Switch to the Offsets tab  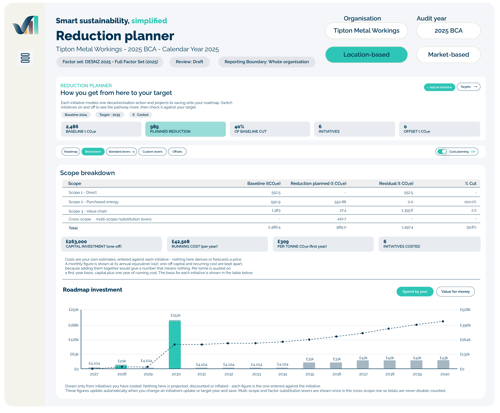click(x=177, y=152)
